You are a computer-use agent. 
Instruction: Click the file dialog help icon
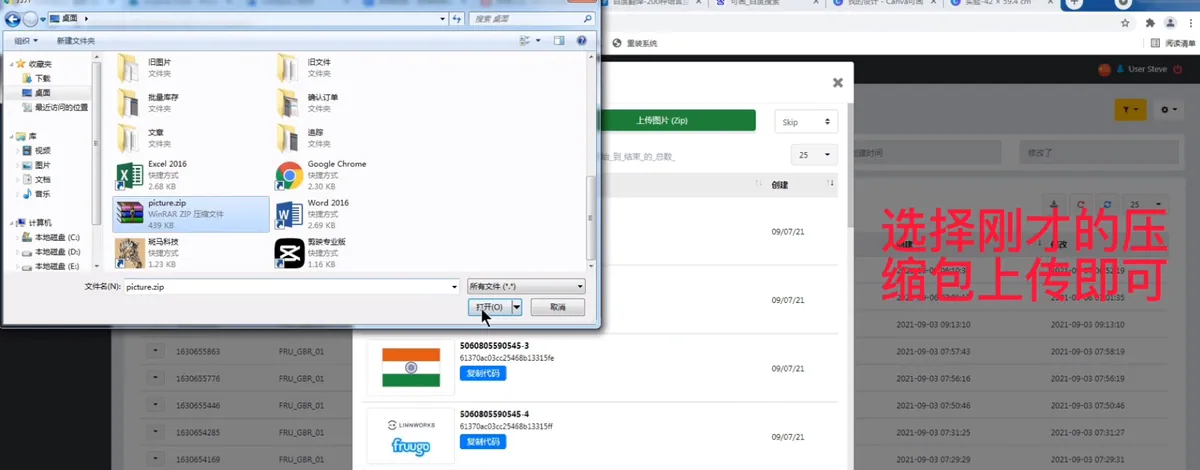click(581, 40)
